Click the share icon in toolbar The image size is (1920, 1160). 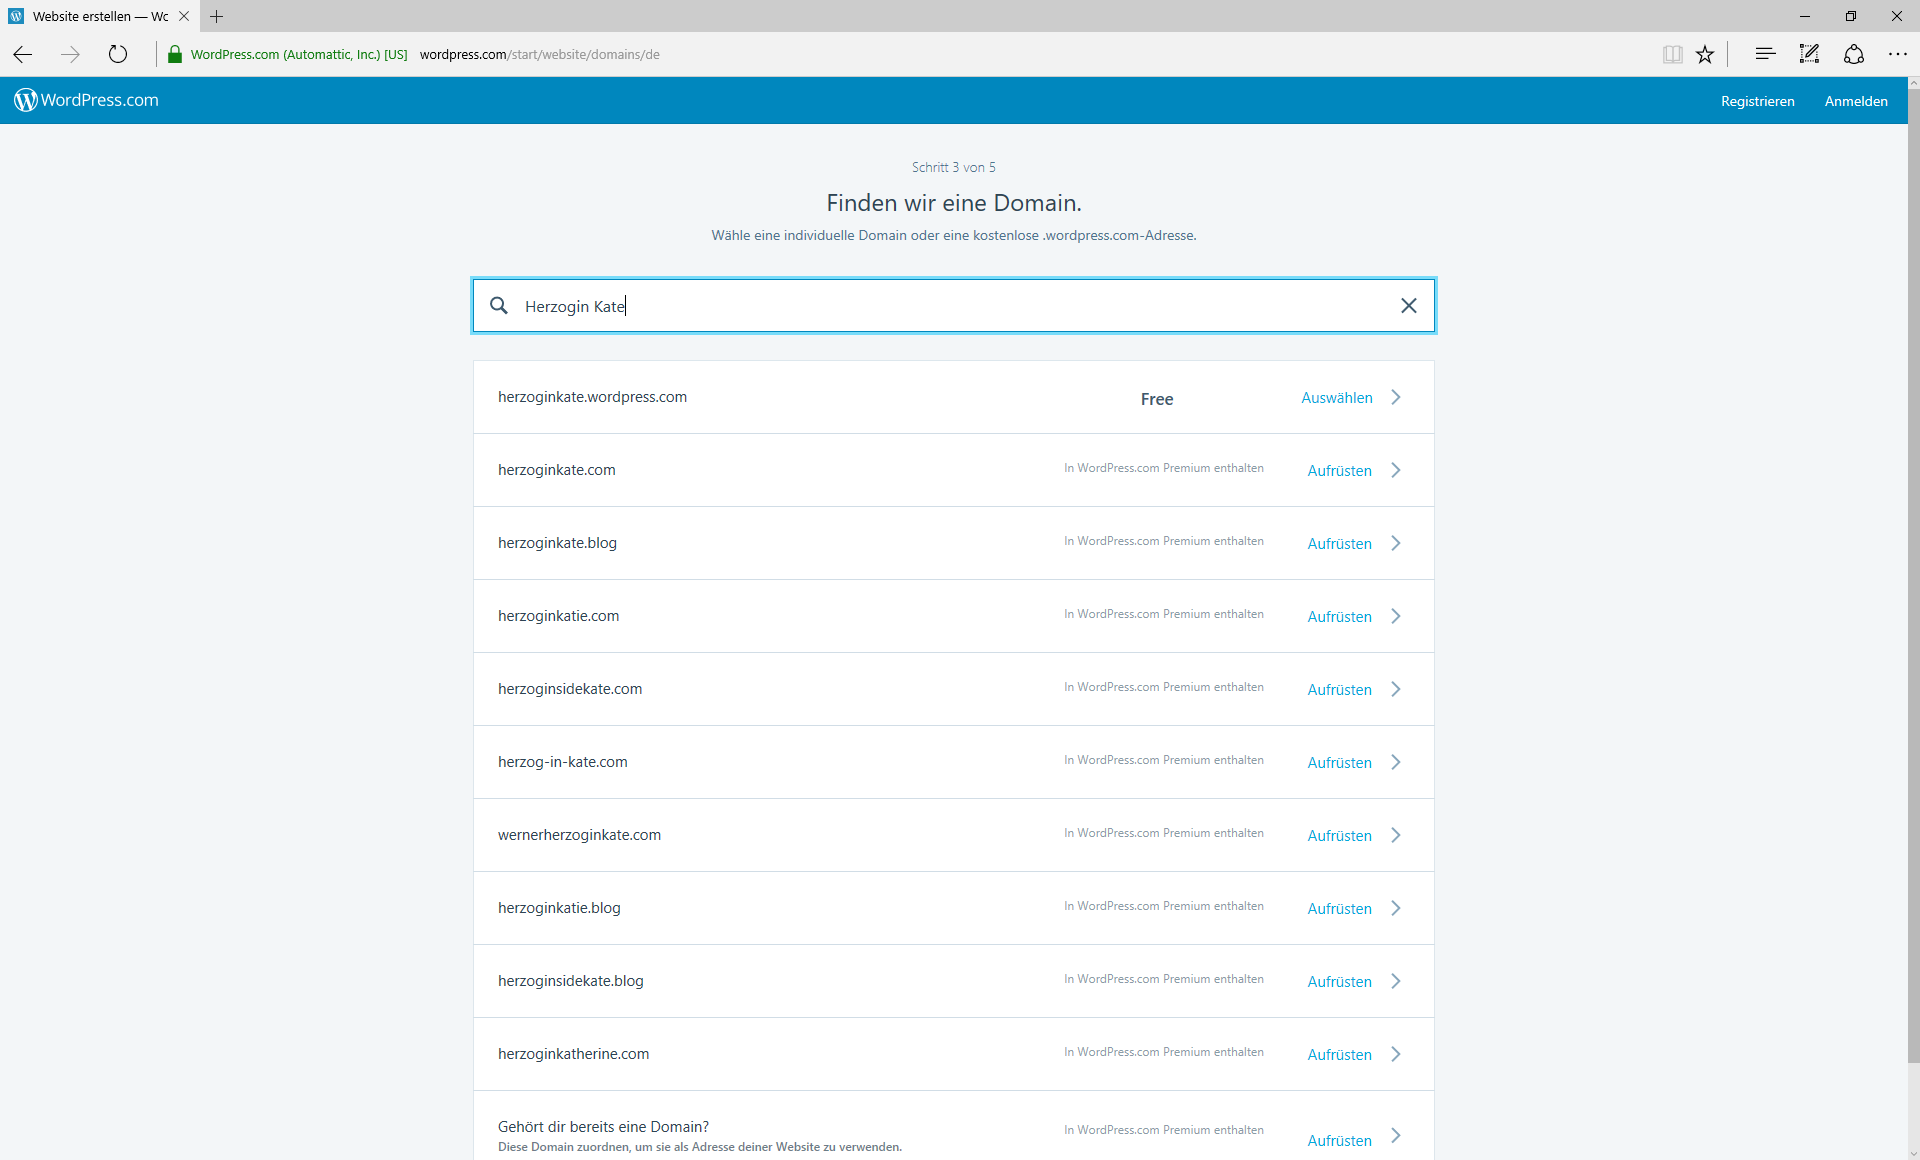coord(1854,54)
